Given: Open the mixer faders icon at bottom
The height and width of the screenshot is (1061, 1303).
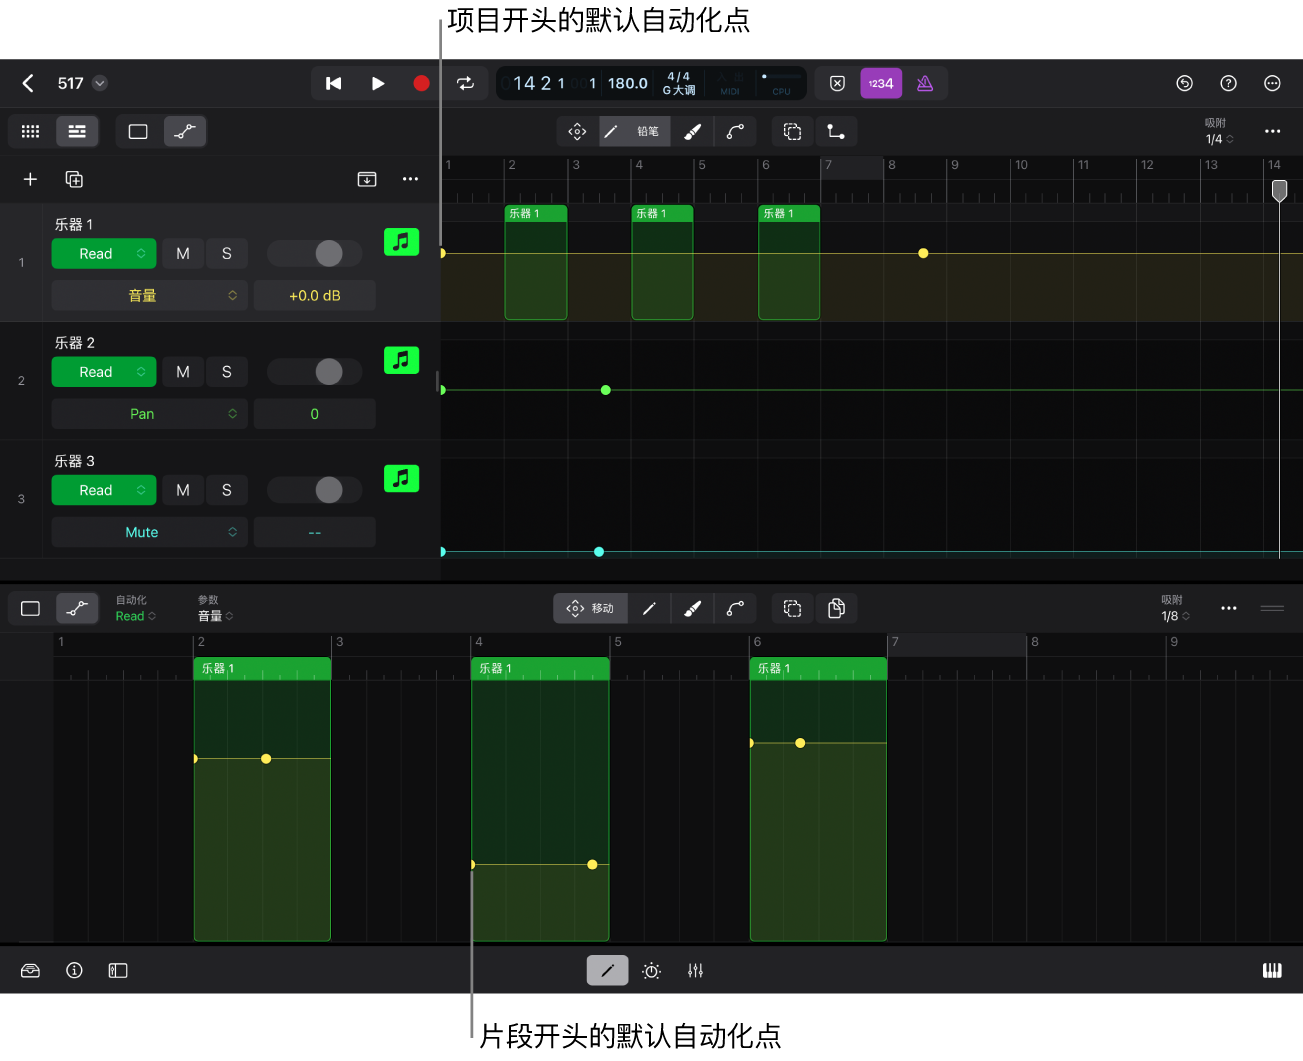Looking at the screenshot, I should coord(695,971).
